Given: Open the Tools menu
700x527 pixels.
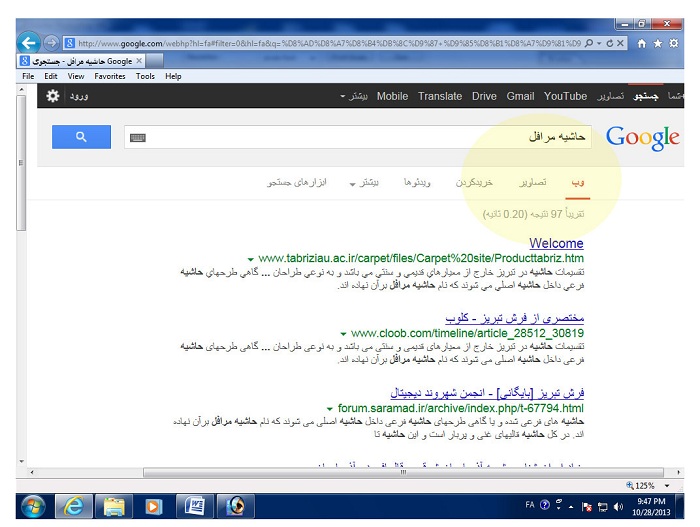Looking at the screenshot, I should [x=145, y=76].
